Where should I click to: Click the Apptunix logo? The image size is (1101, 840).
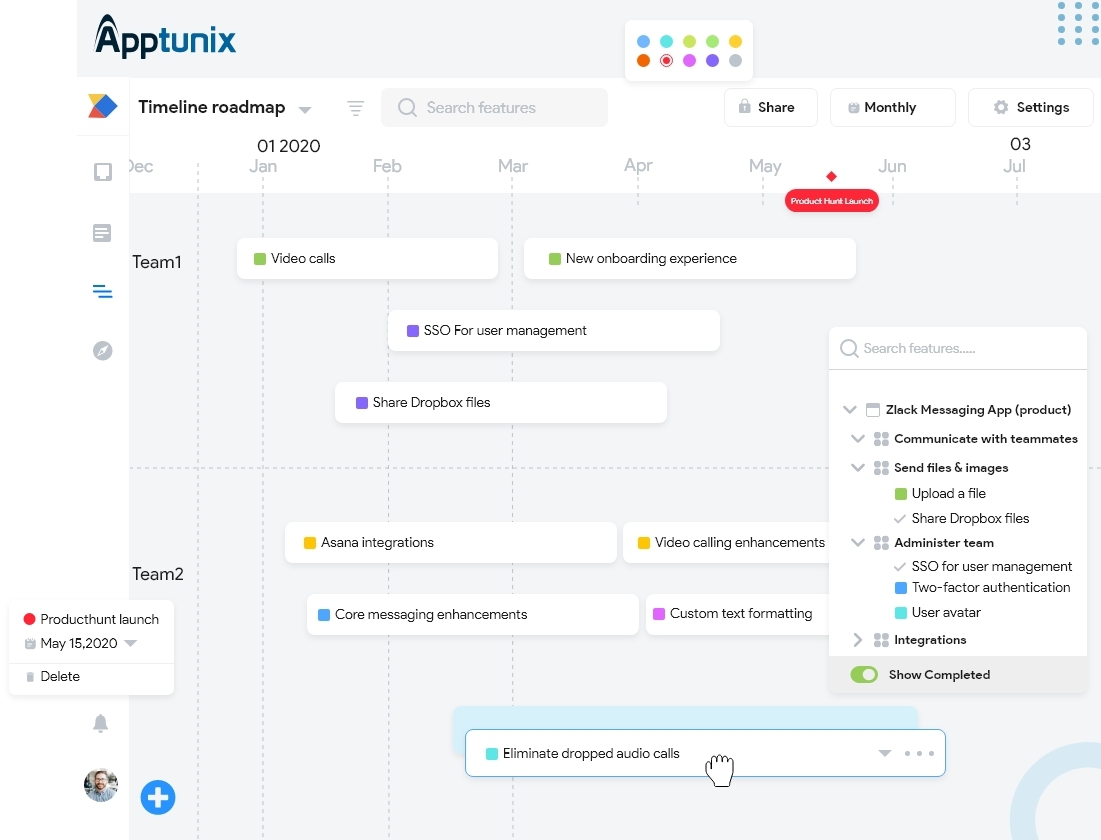tap(164, 37)
